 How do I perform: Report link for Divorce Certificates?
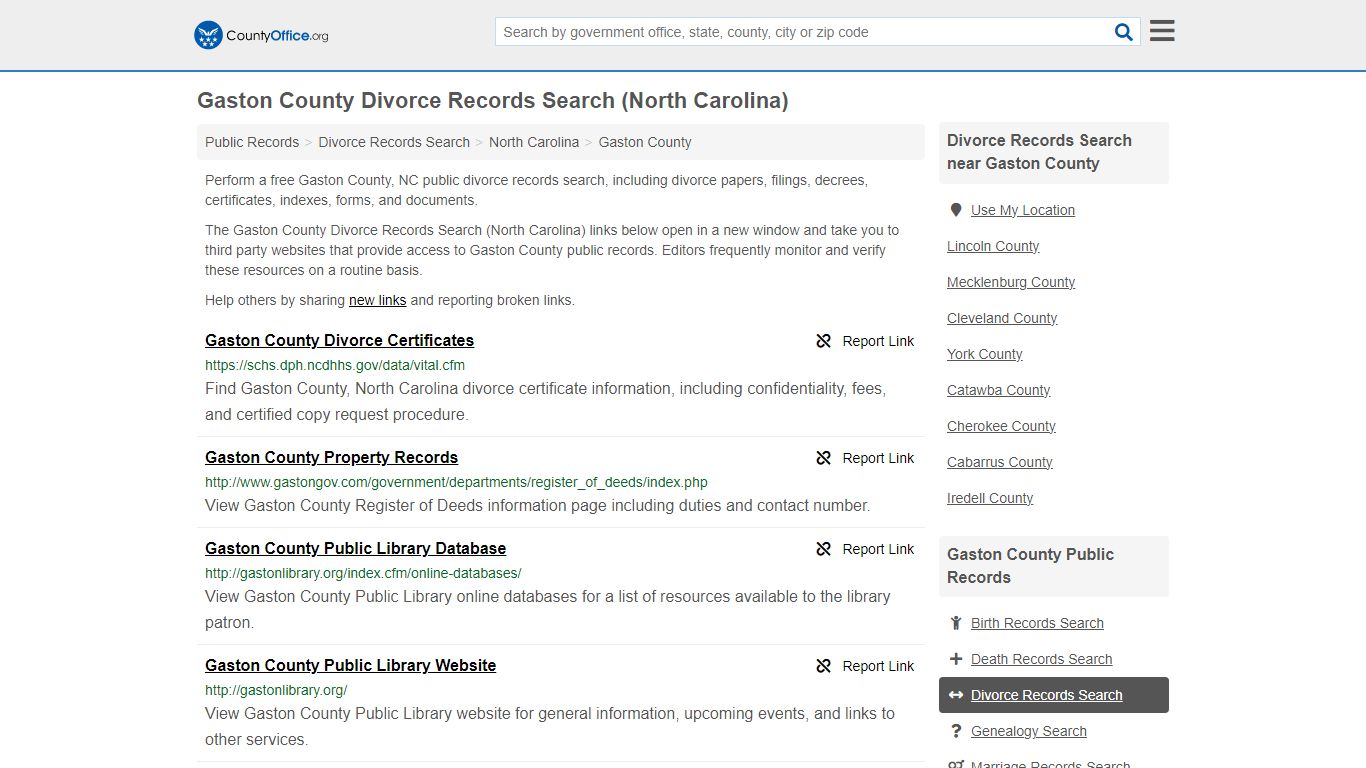(x=878, y=341)
